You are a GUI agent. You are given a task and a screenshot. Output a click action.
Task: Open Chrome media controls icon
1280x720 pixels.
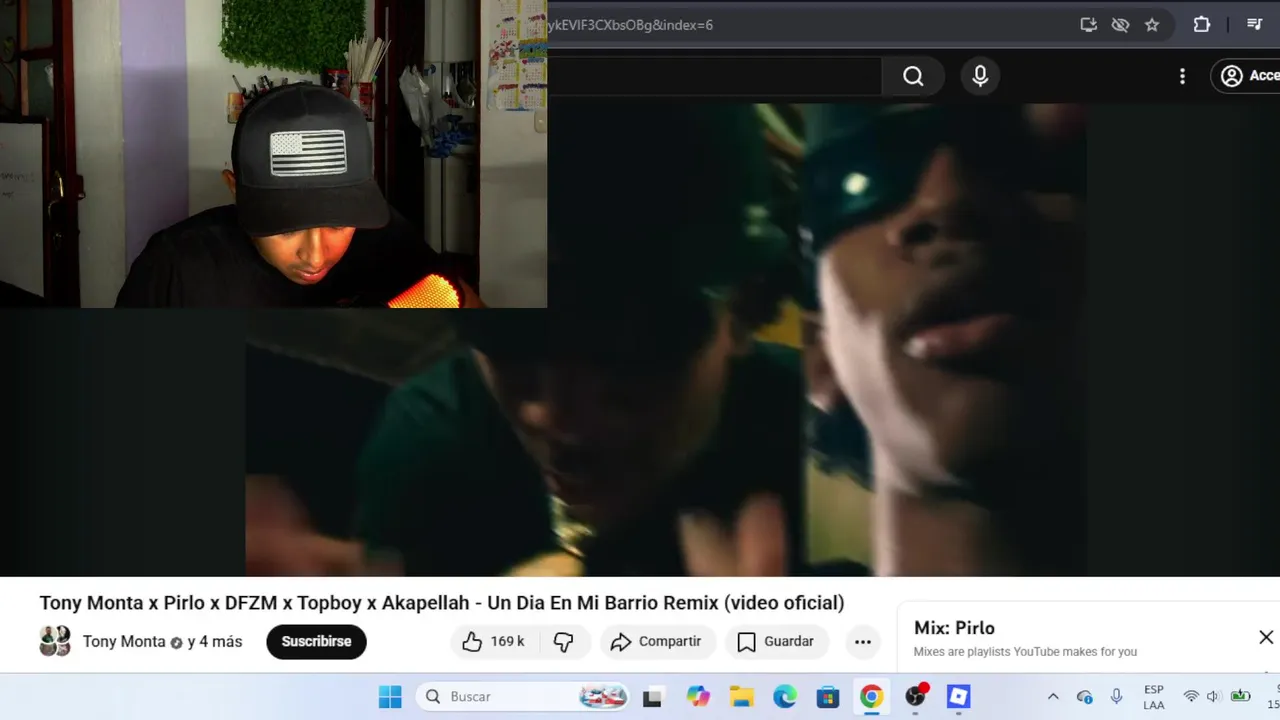point(1255,25)
